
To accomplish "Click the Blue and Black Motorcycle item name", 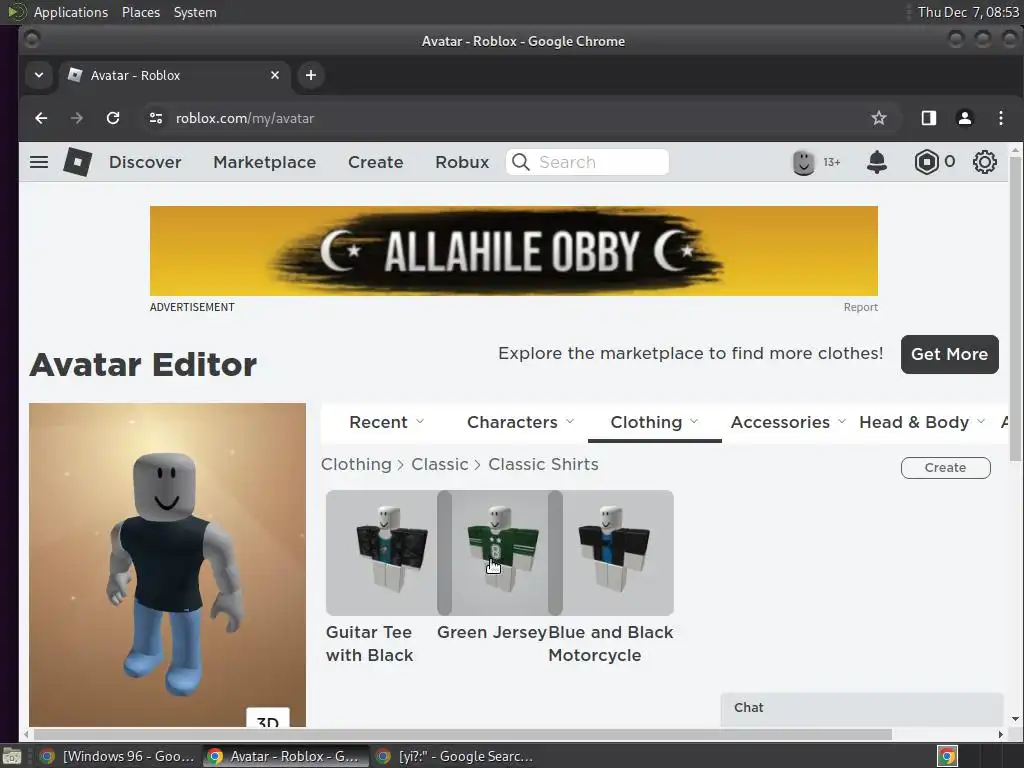I will (x=611, y=644).
